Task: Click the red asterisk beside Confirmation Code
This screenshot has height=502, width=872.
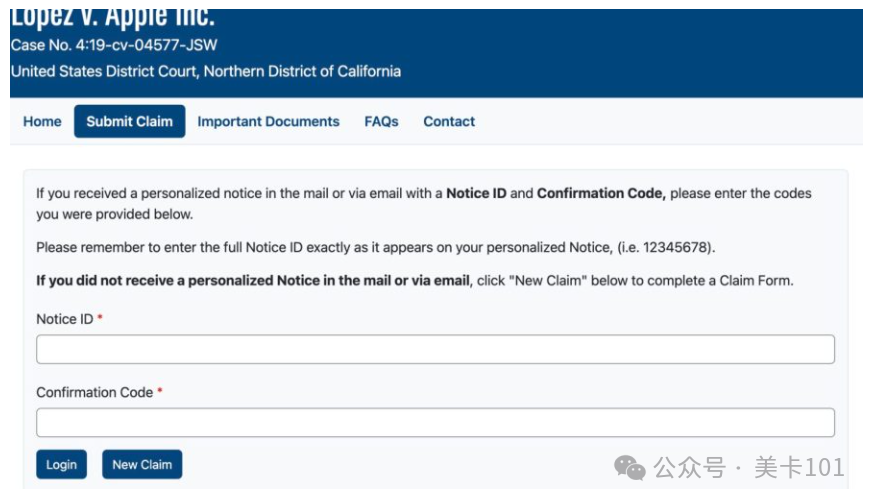Action: click(x=160, y=391)
